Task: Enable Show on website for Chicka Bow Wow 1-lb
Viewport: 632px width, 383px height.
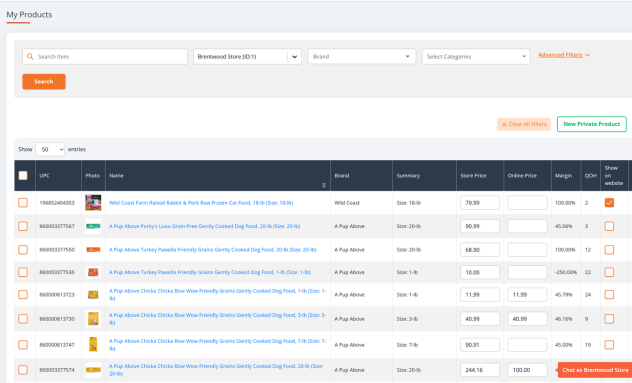Action: pyautogui.click(x=609, y=295)
